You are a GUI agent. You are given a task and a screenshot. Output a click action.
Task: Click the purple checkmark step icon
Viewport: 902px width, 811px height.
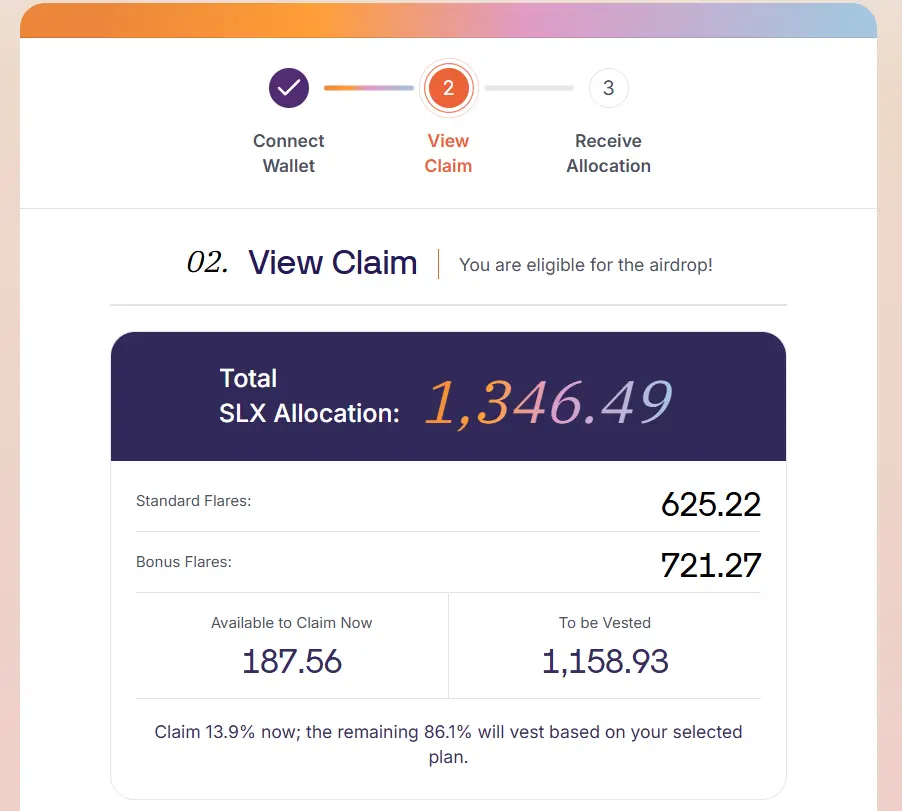click(289, 88)
